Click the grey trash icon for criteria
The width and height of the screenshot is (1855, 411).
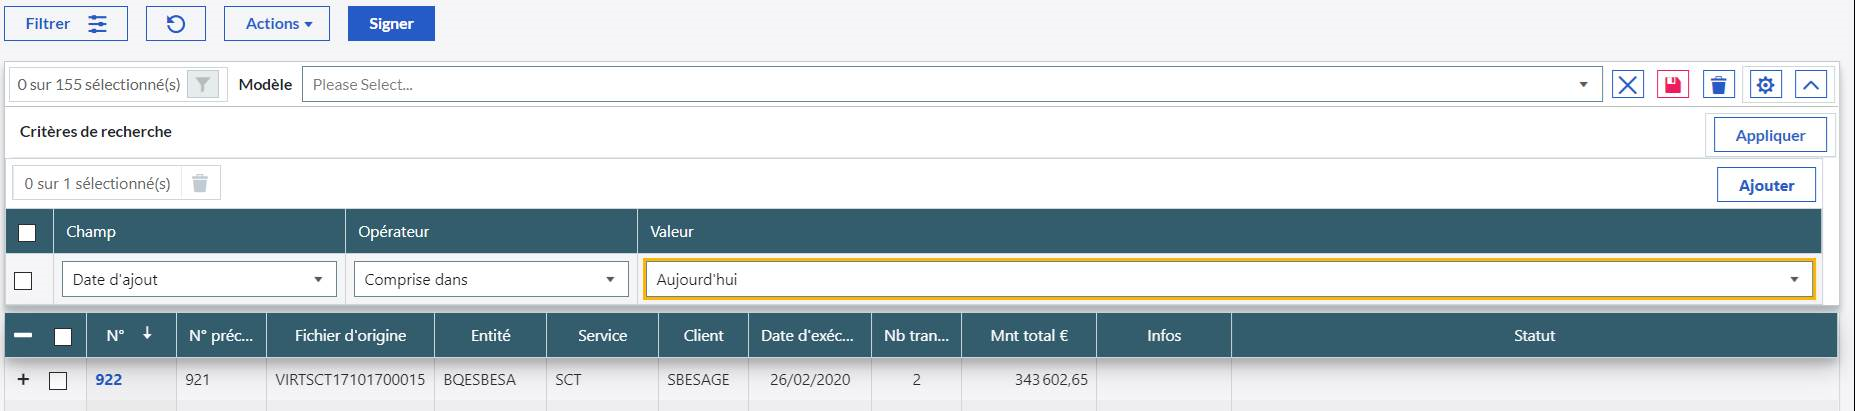coord(200,183)
